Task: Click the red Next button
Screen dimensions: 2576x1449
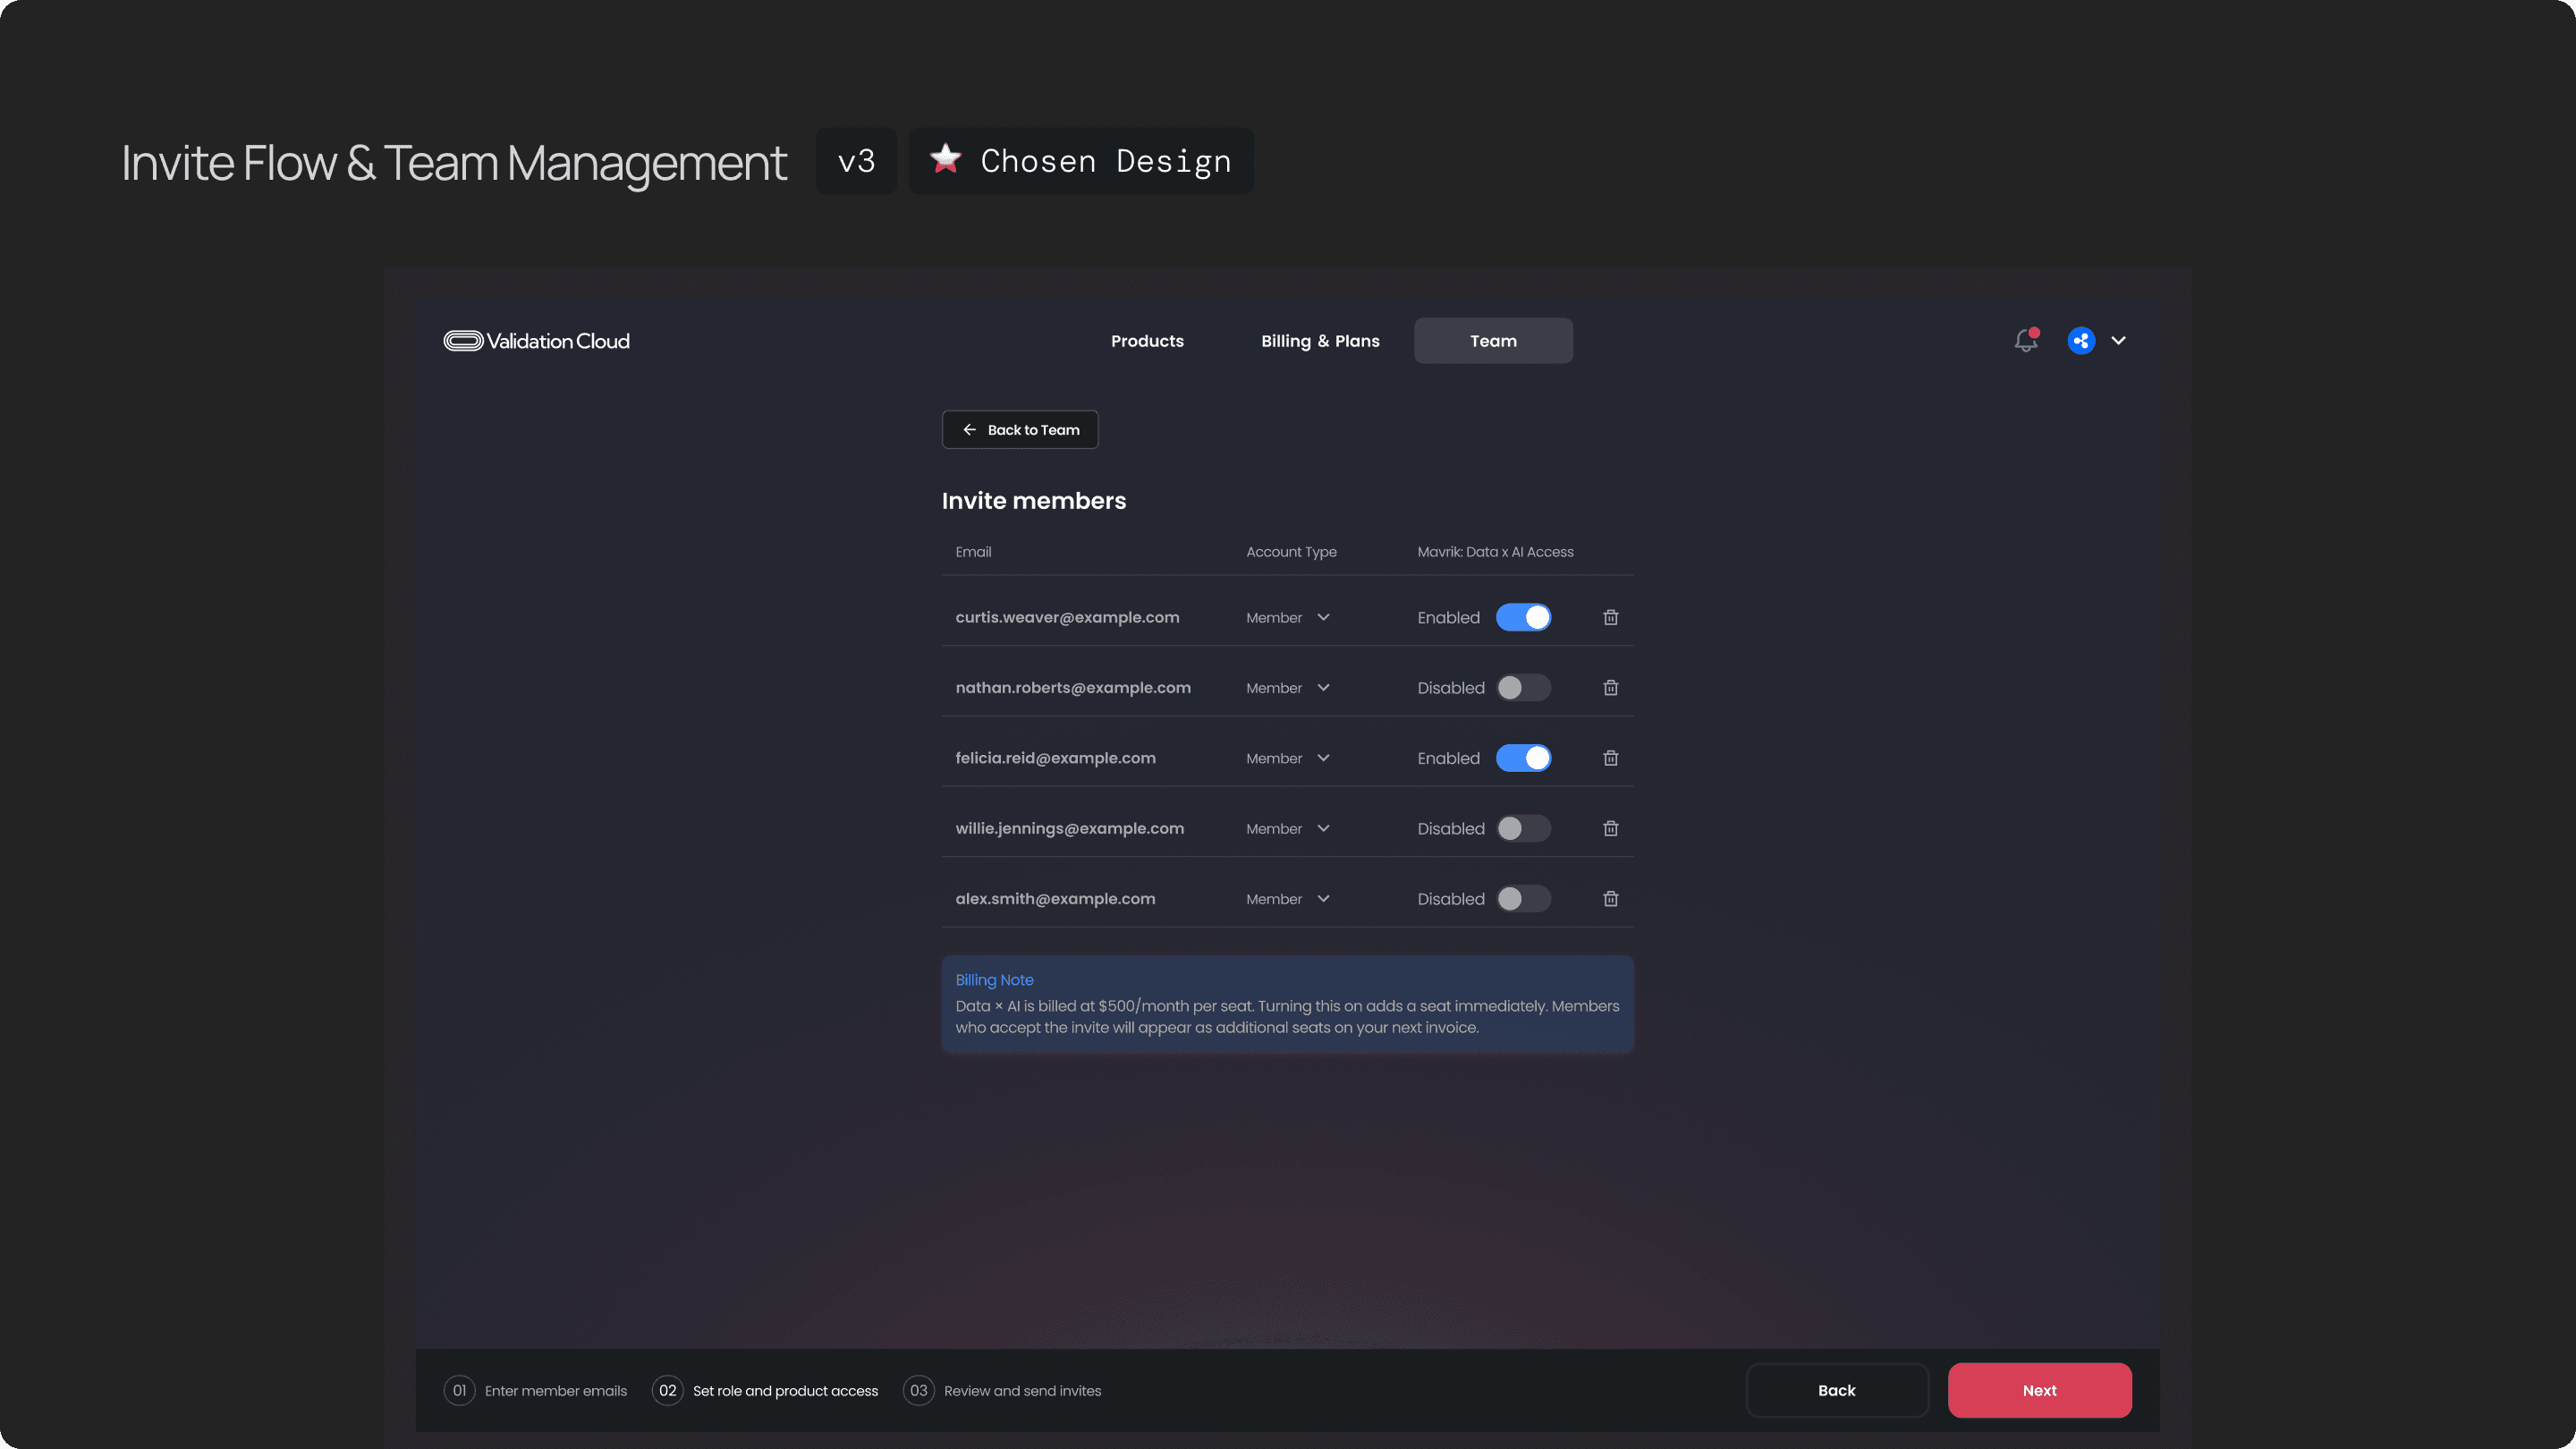Action: click(2039, 1390)
